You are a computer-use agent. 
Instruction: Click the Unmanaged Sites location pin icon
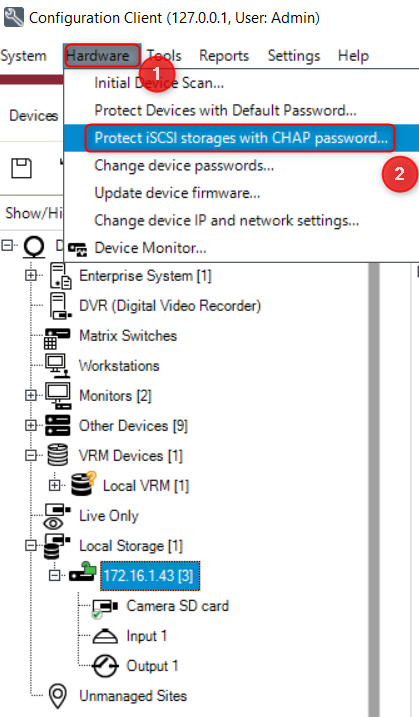(x=58, y=696)
